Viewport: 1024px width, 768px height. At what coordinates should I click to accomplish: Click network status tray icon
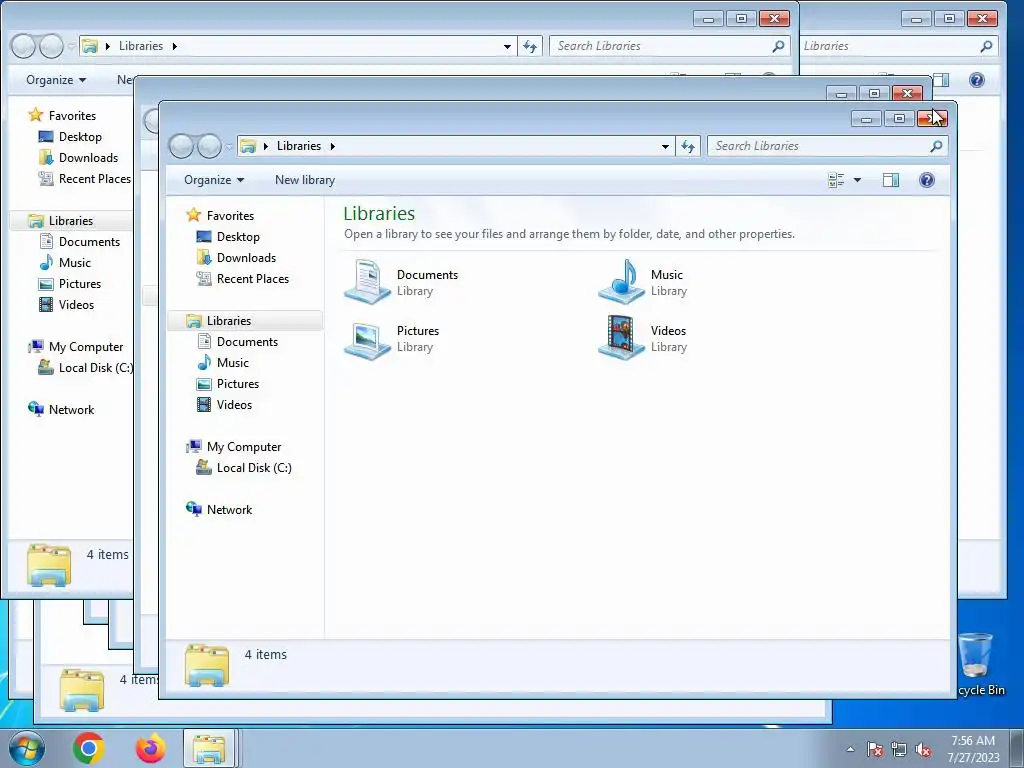[x=899, y=749]
